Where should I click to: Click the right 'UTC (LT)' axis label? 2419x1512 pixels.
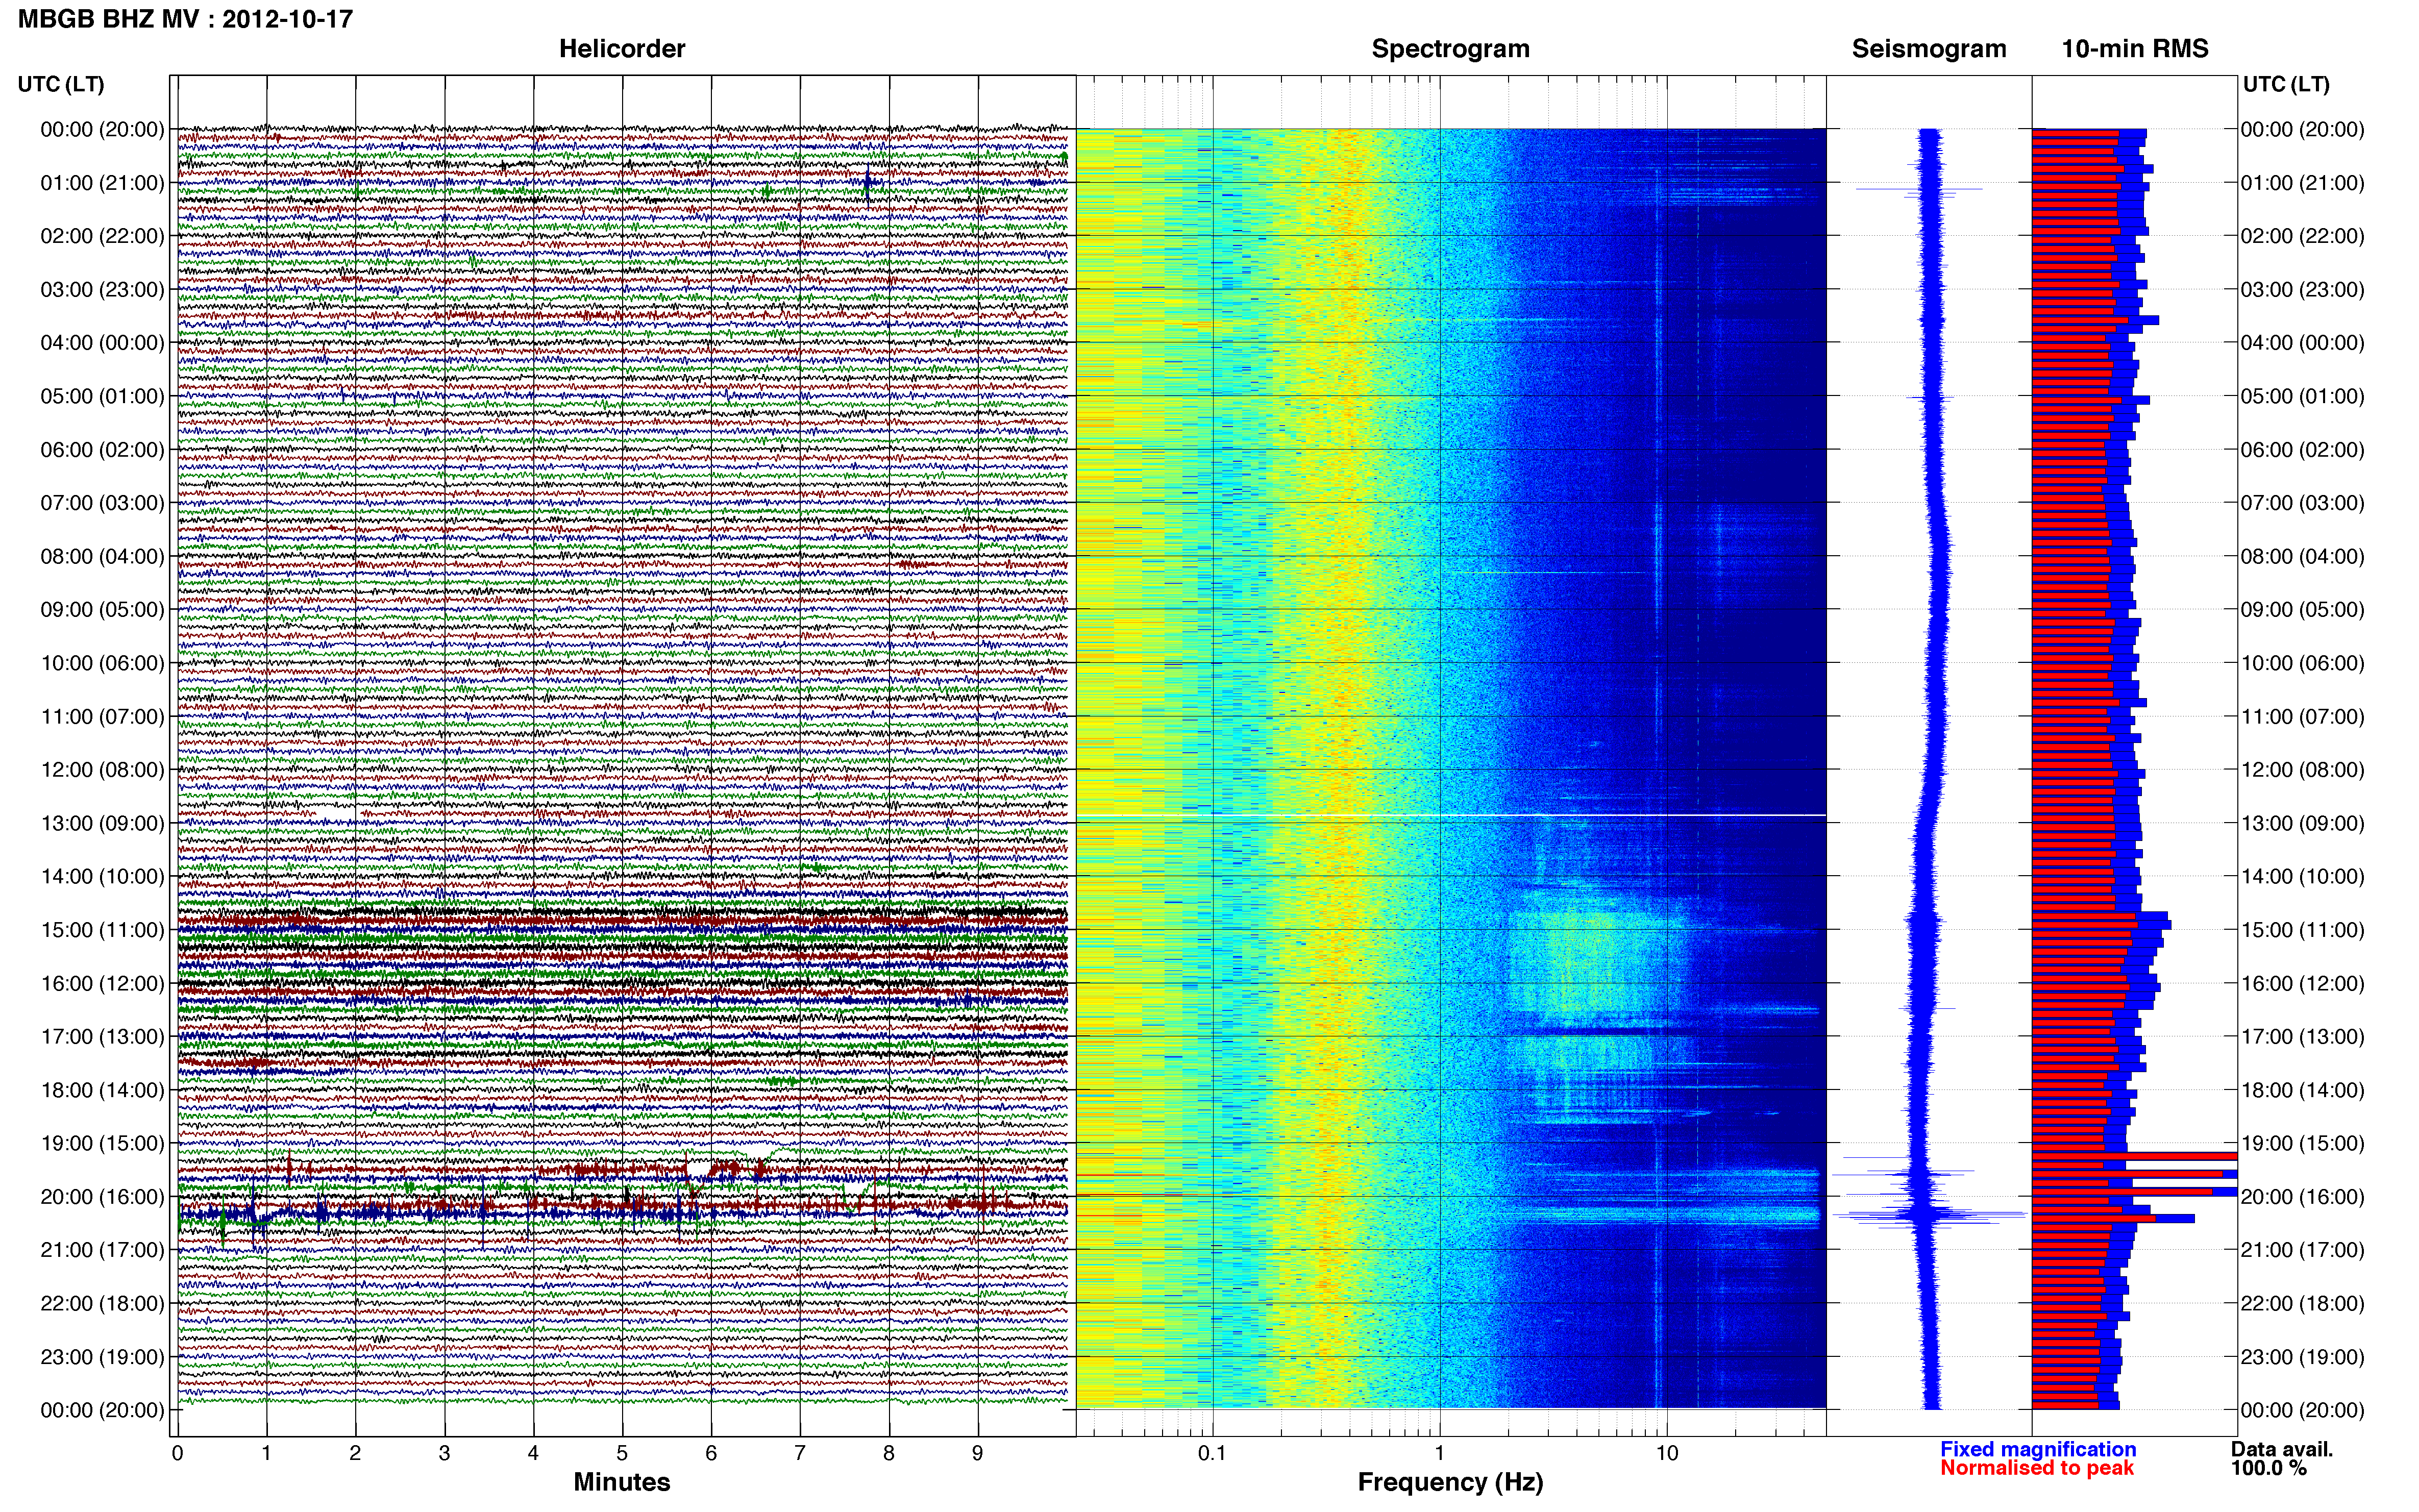(2286, 84)
